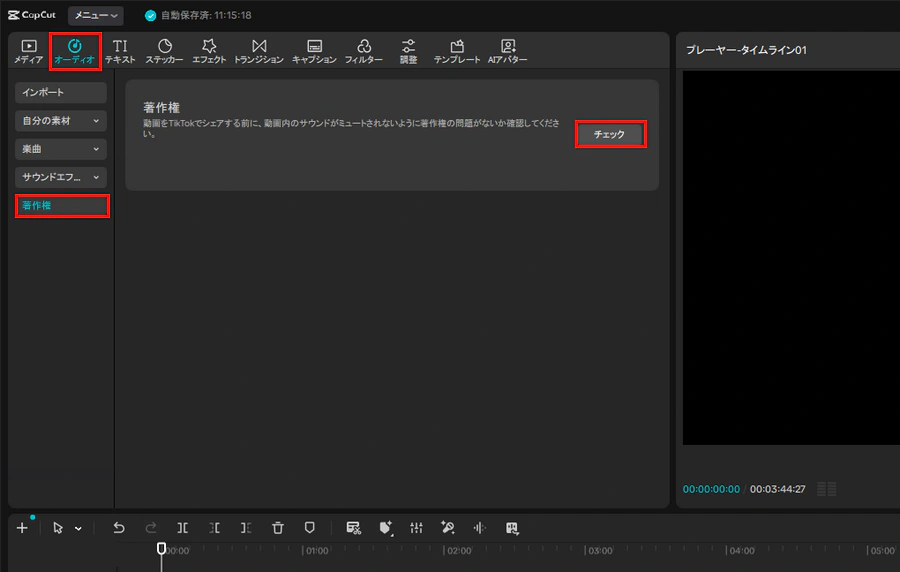
Task: Click the AI marker sparkle icon
Action: (386, 528)
